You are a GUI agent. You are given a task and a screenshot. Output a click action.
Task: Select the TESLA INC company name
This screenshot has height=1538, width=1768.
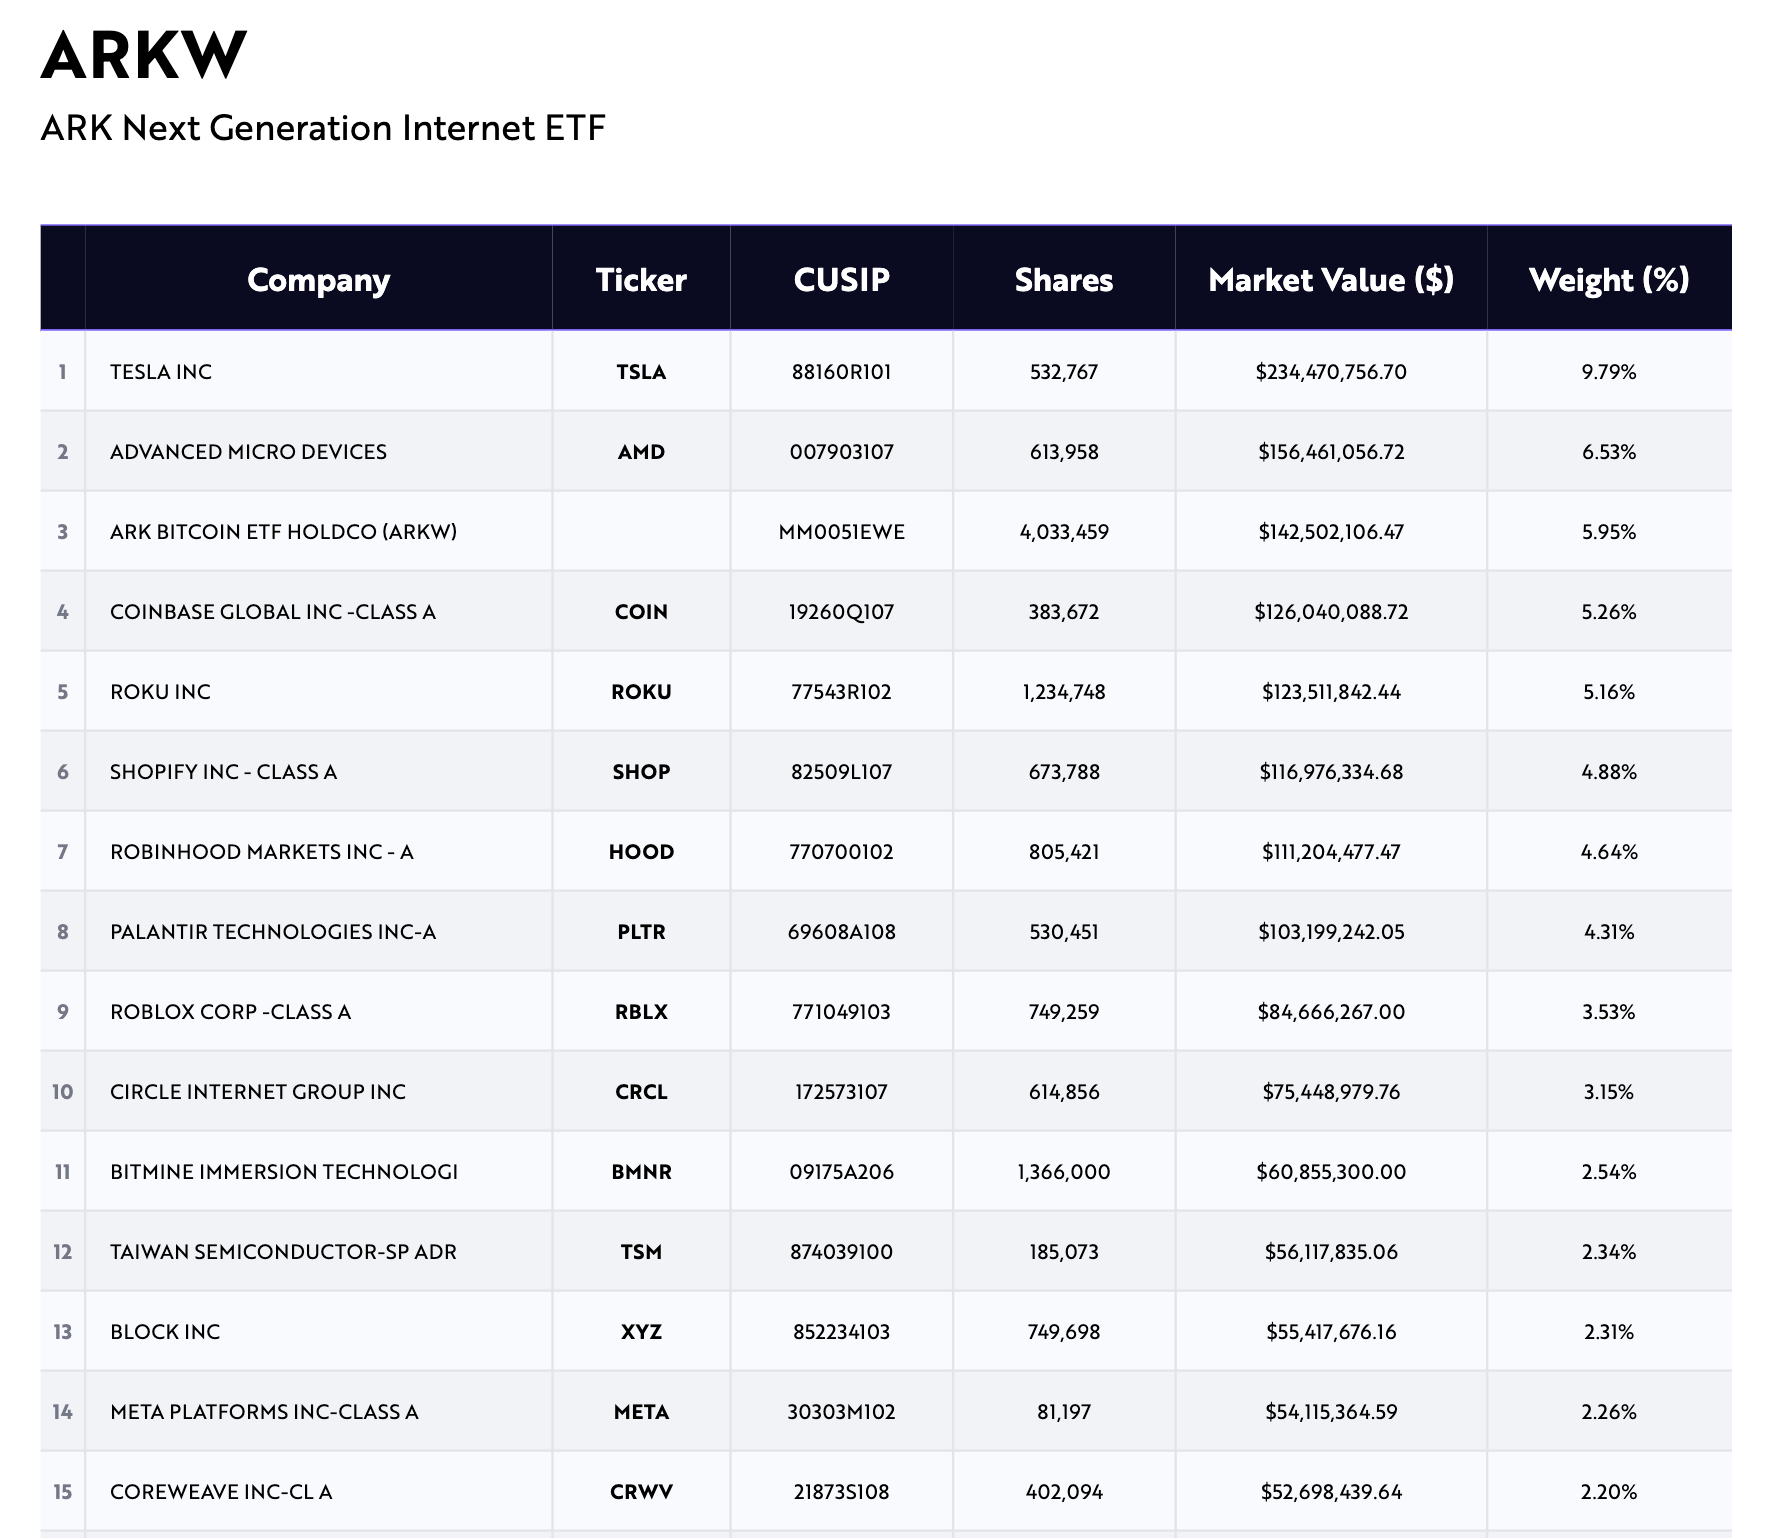coord(161,372)
